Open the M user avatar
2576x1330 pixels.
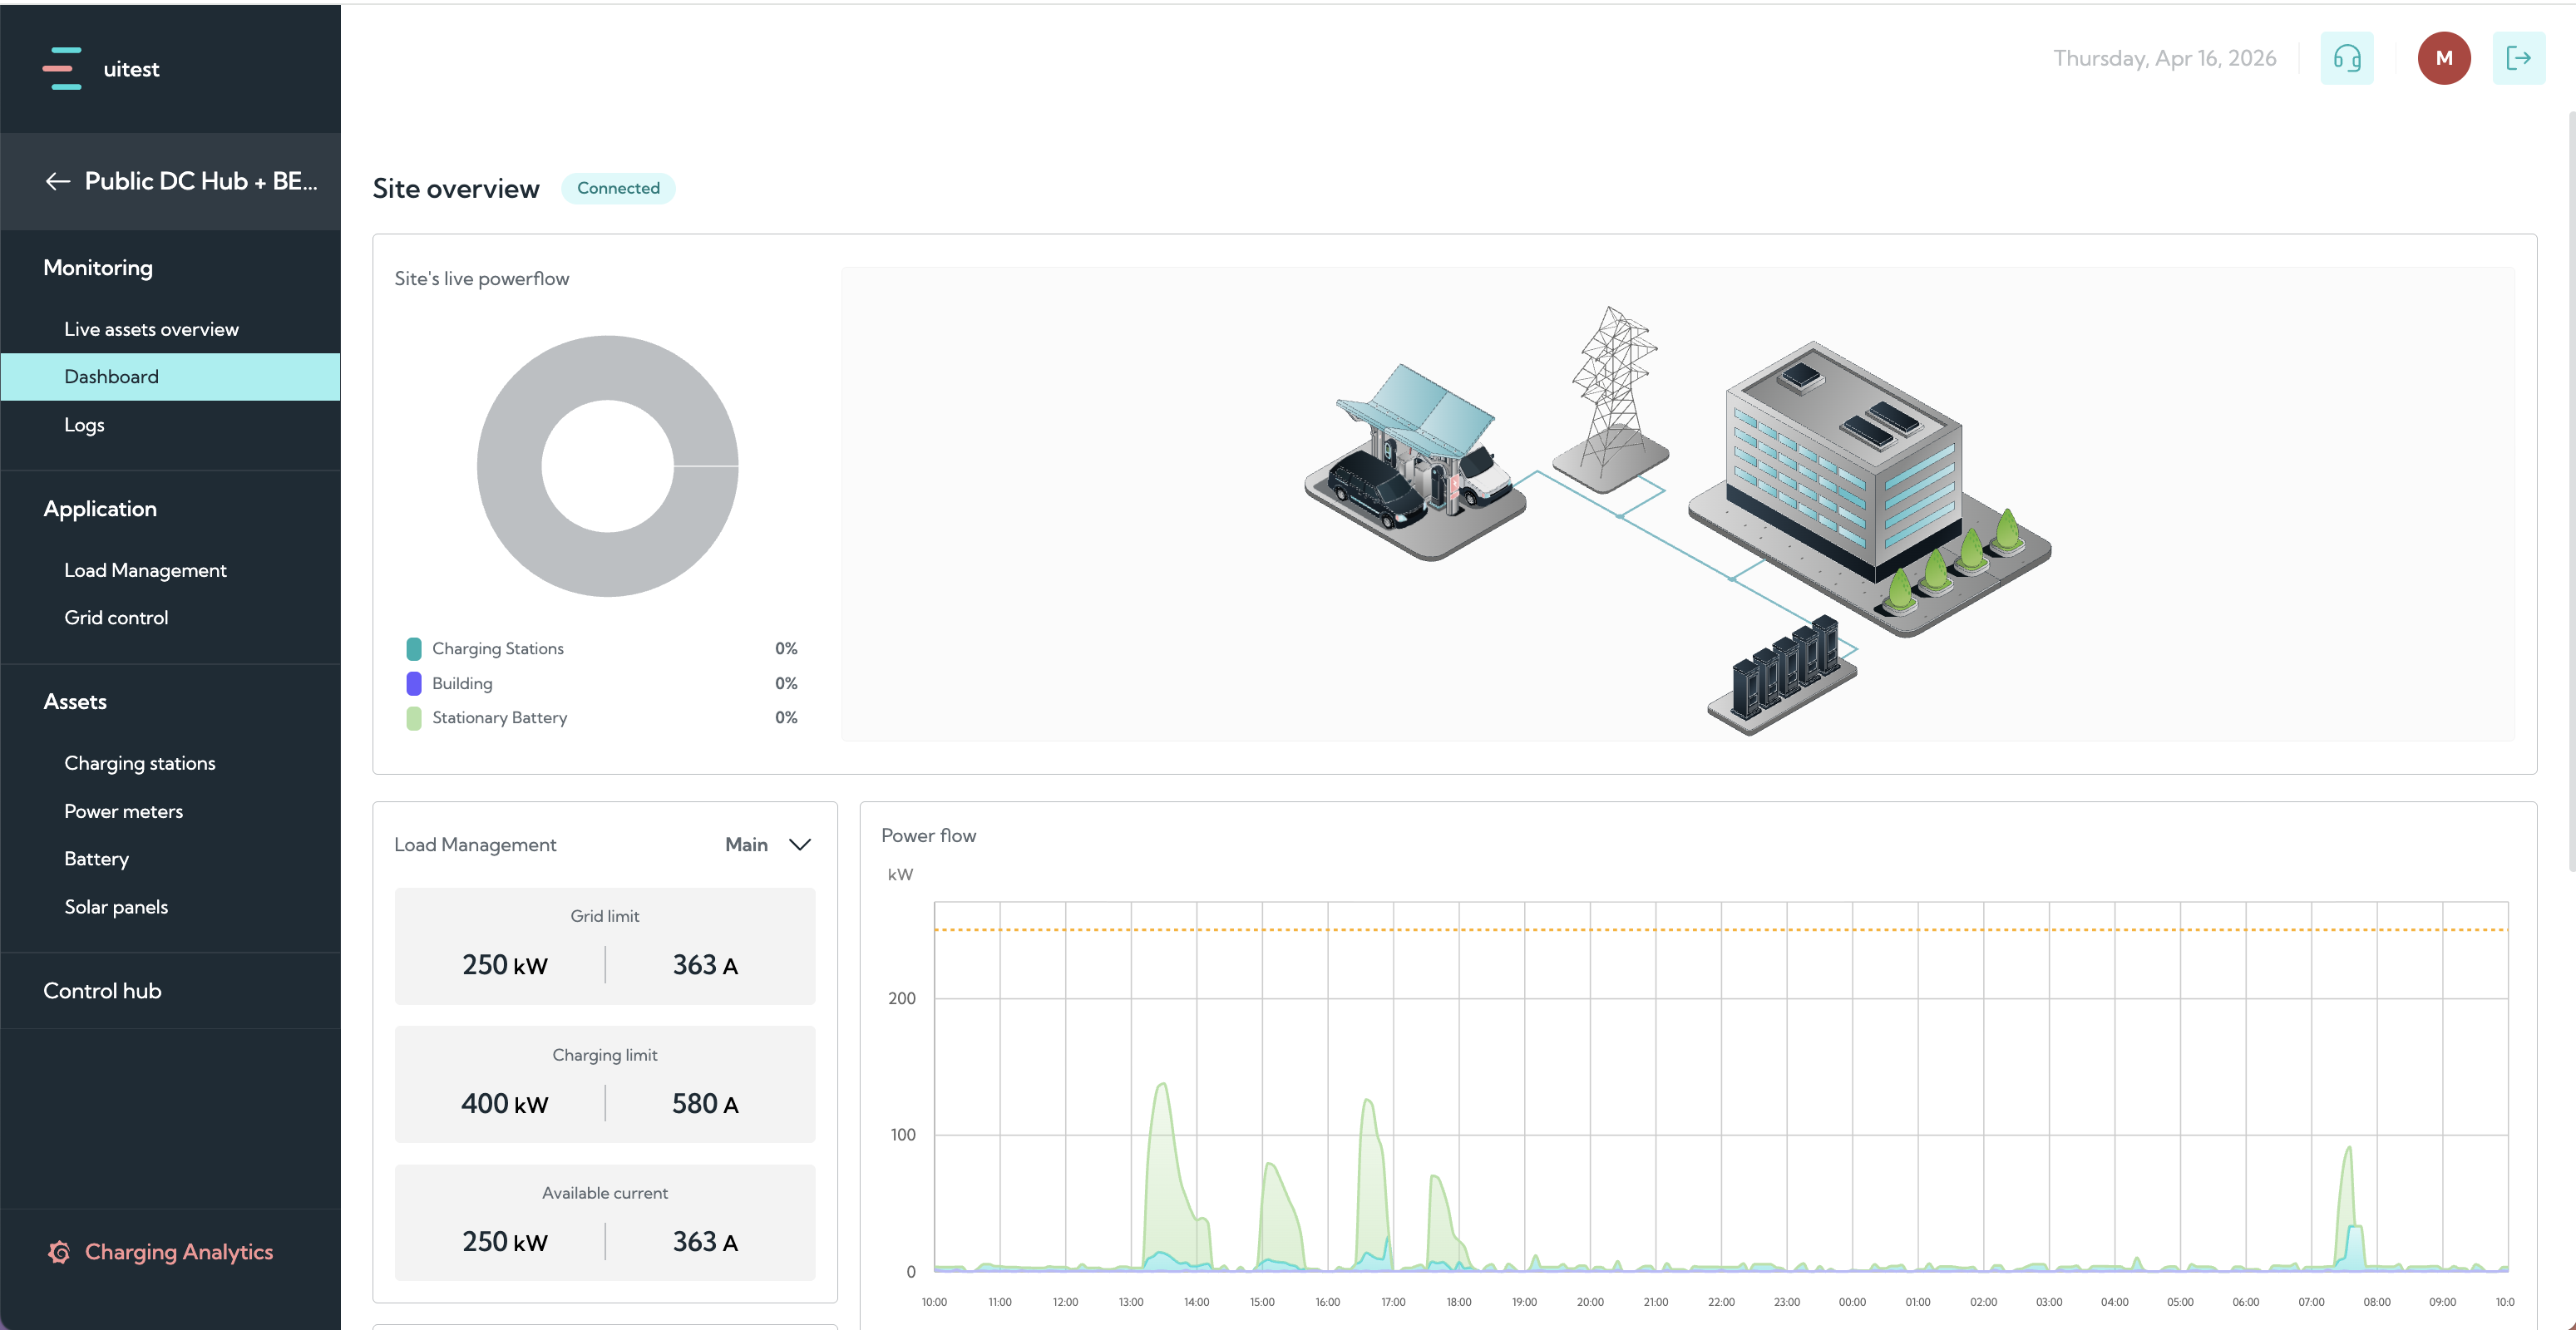[x=2443, y=58]
